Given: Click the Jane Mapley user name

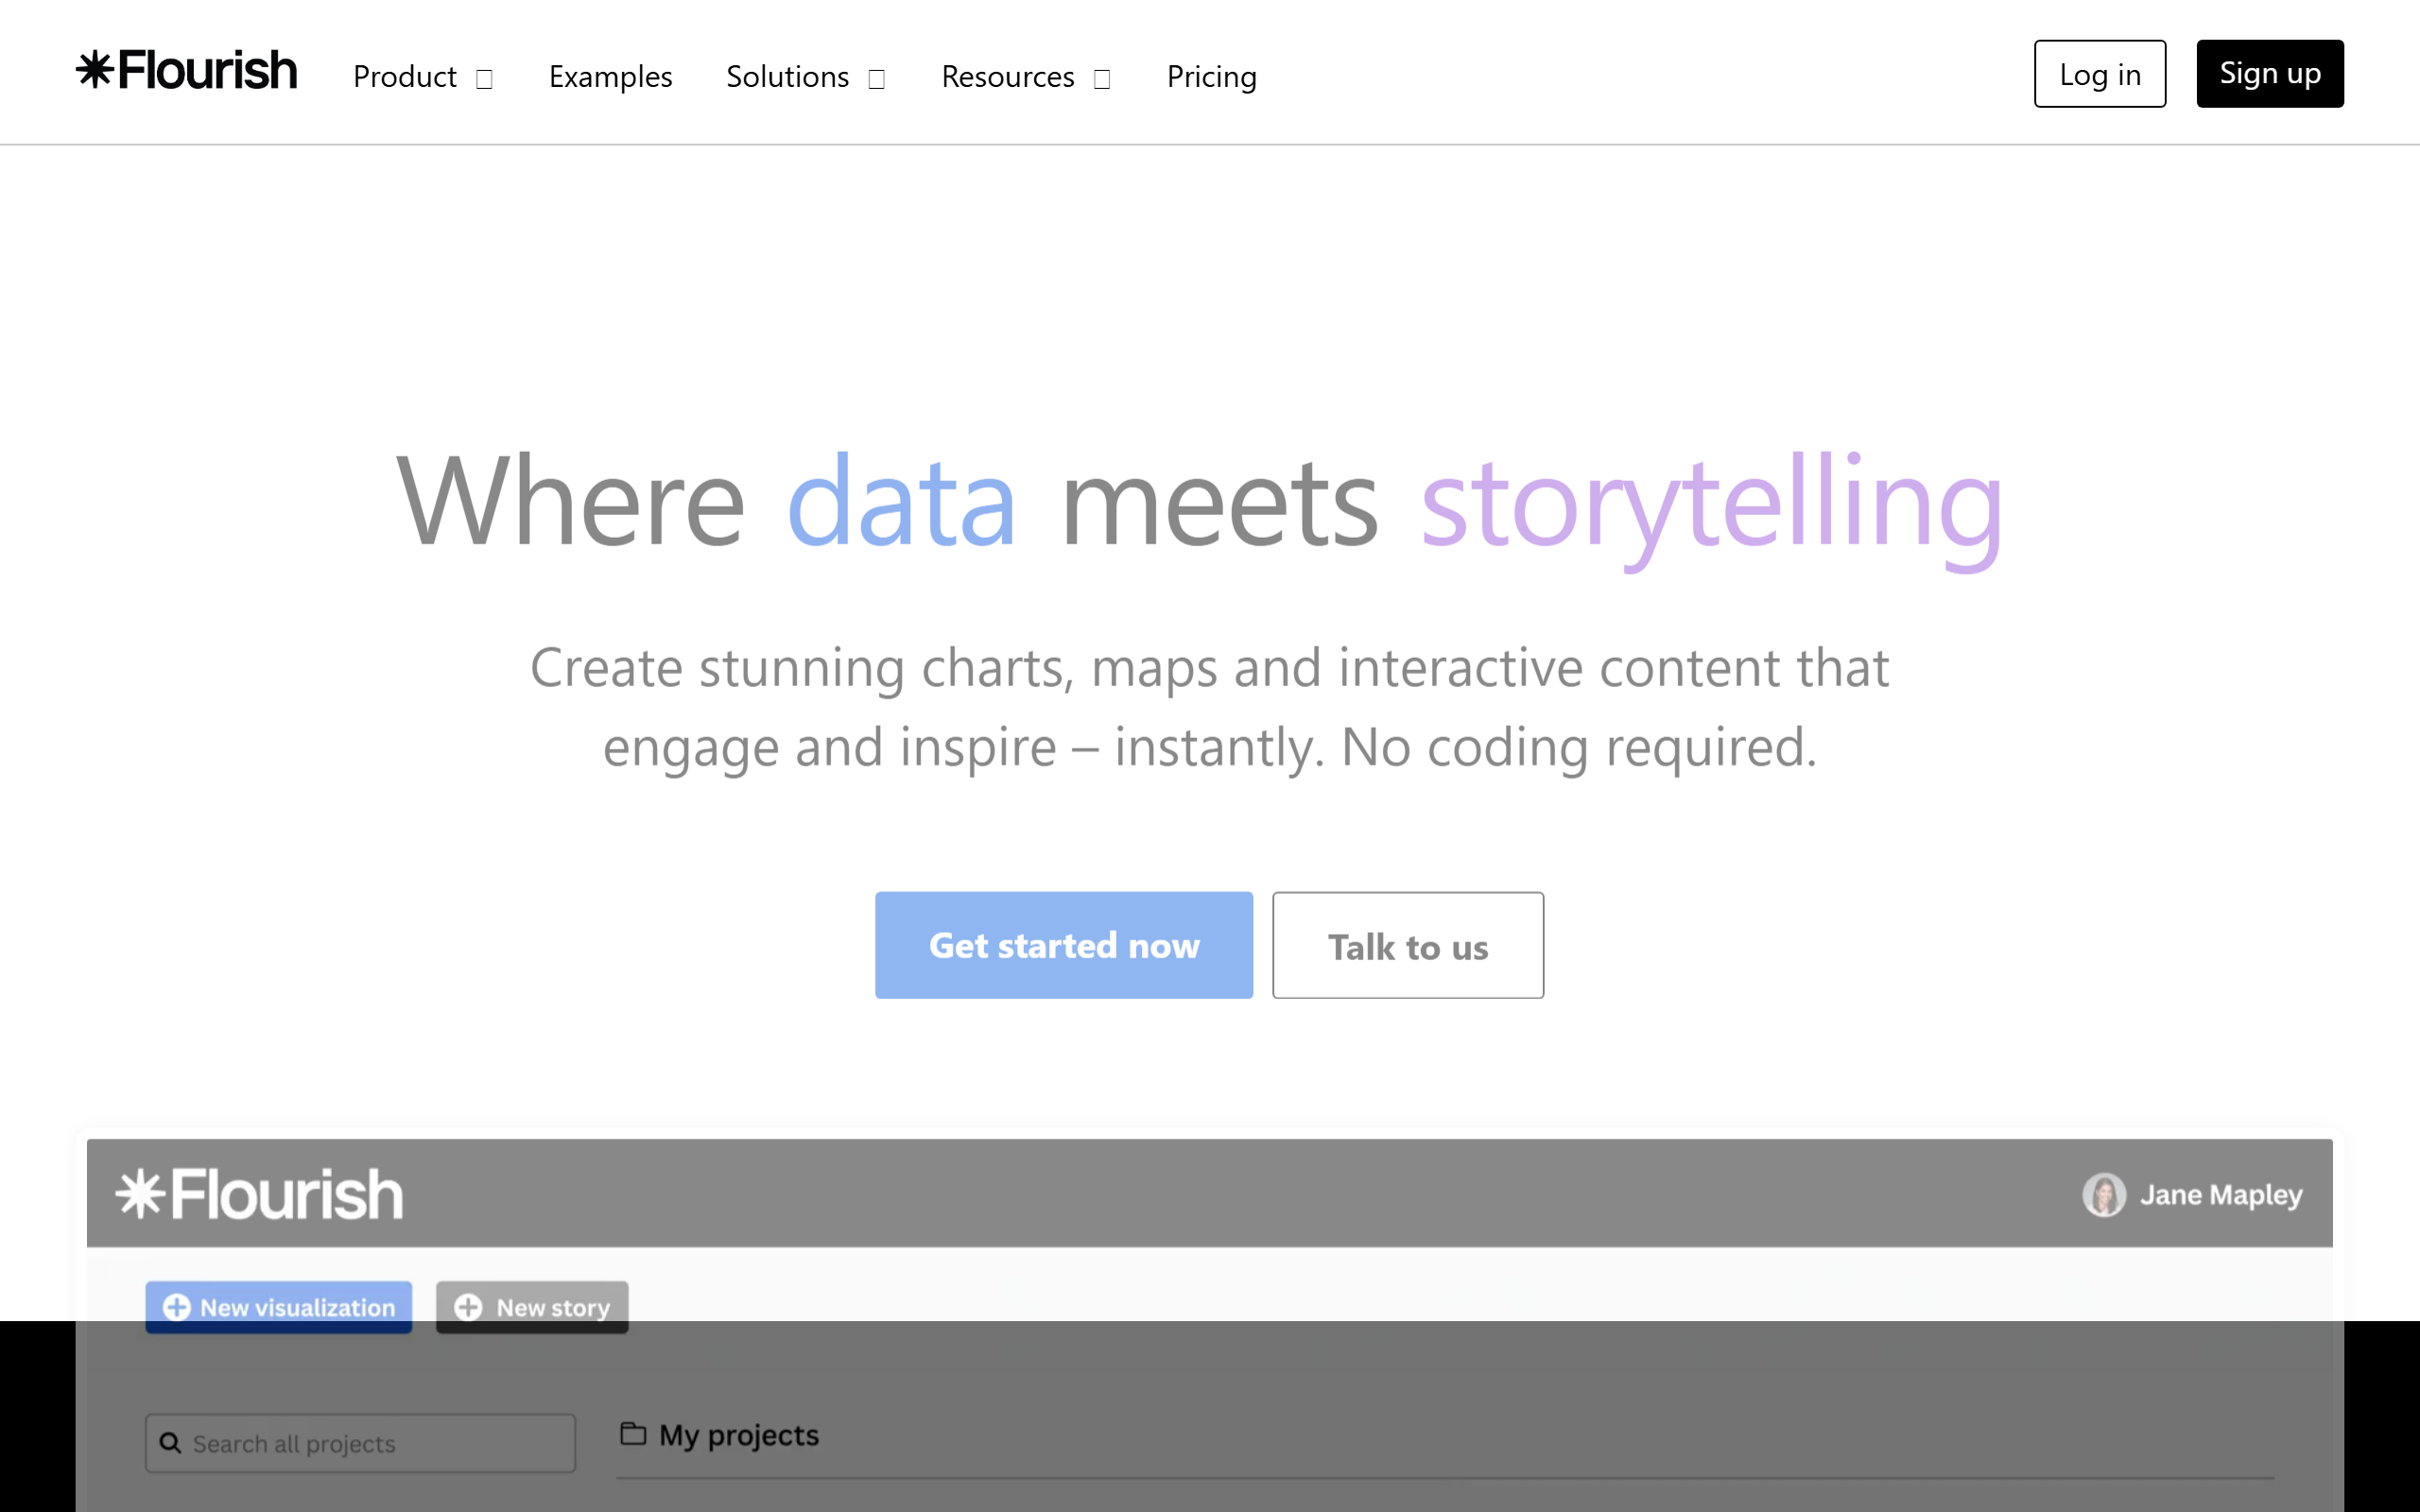Looking at the screenshot, I should coord(2220,1194).
